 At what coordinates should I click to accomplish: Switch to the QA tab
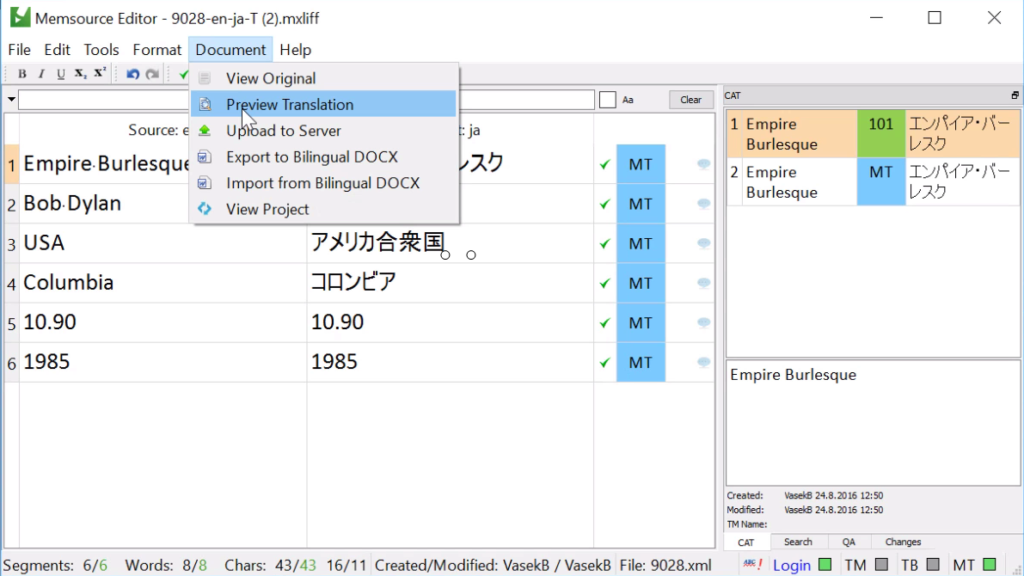click(848, 542)
